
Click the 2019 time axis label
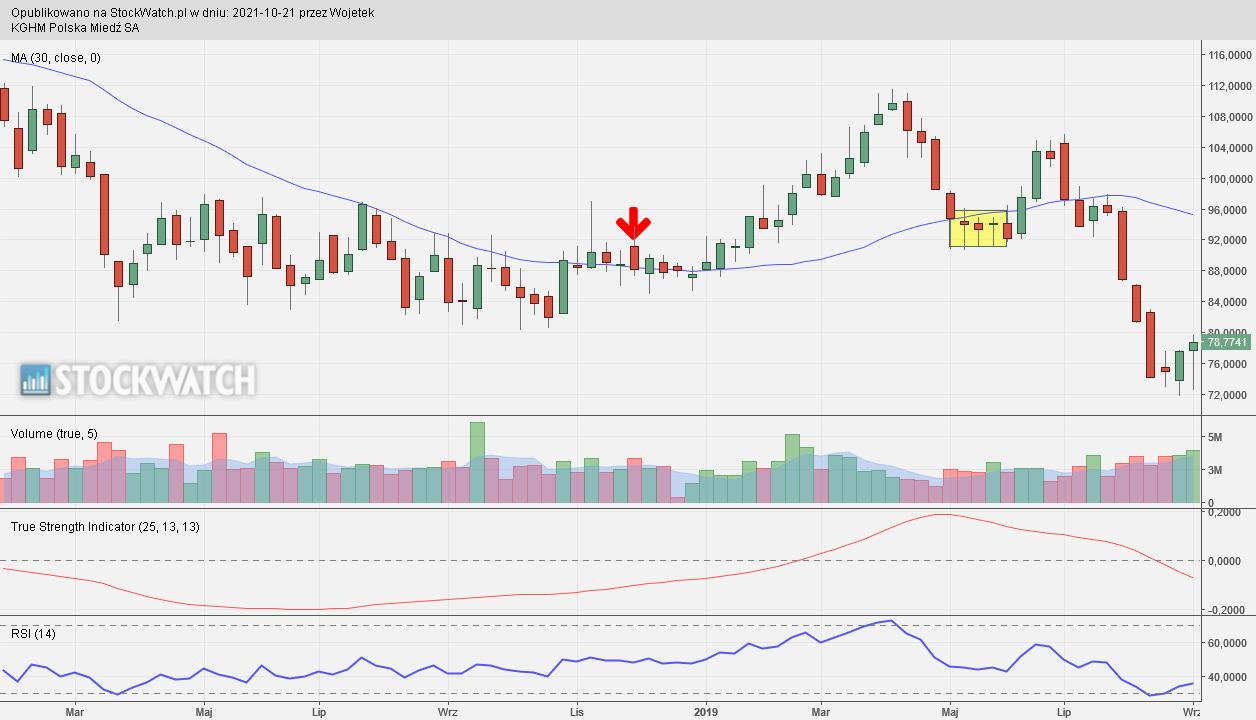click(705, 713)
